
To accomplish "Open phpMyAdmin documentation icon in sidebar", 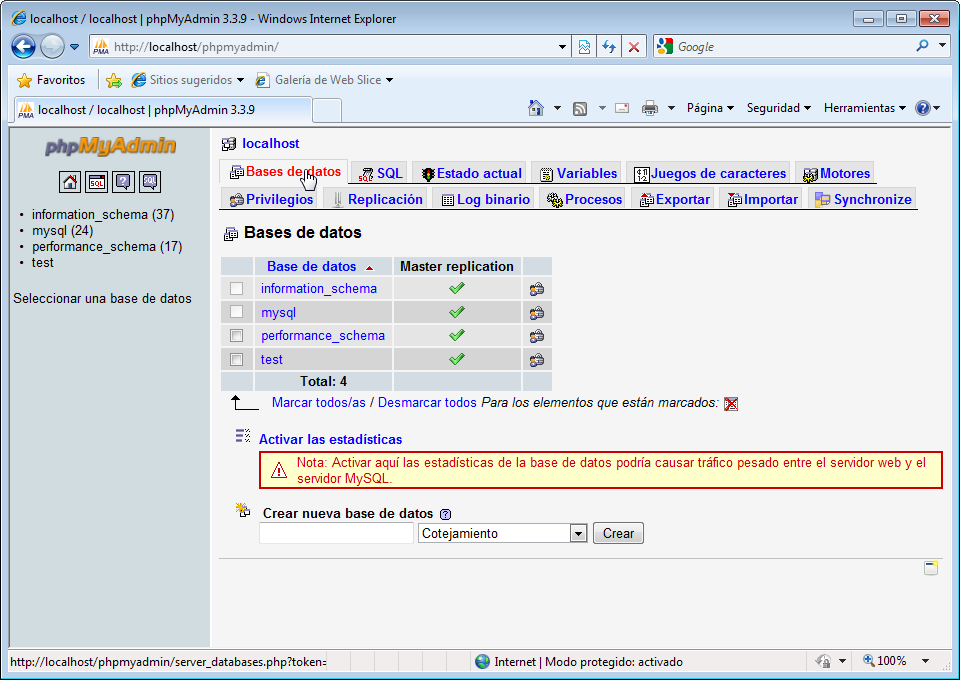I will click(123, 182).
